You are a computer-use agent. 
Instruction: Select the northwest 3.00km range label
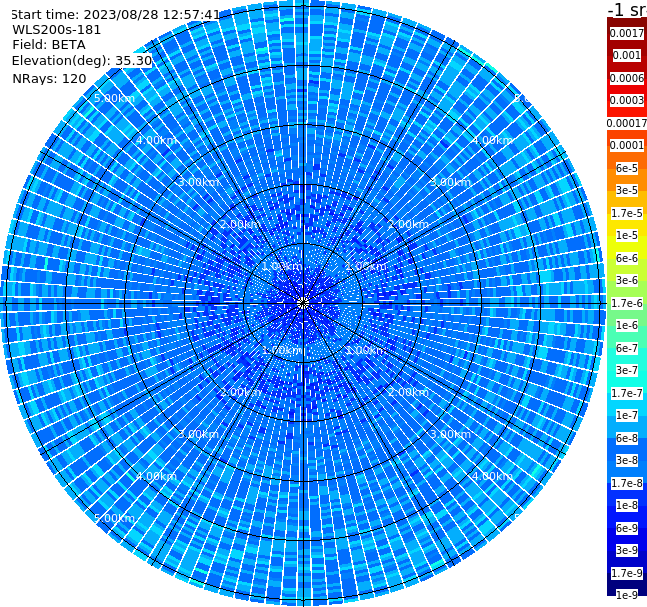198,182
